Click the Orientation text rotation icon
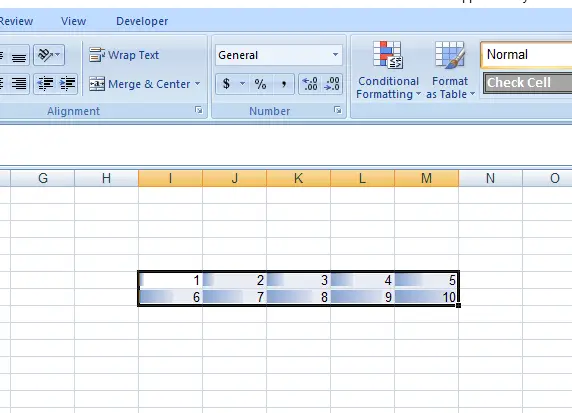572x413 pixels. point(49,55)
